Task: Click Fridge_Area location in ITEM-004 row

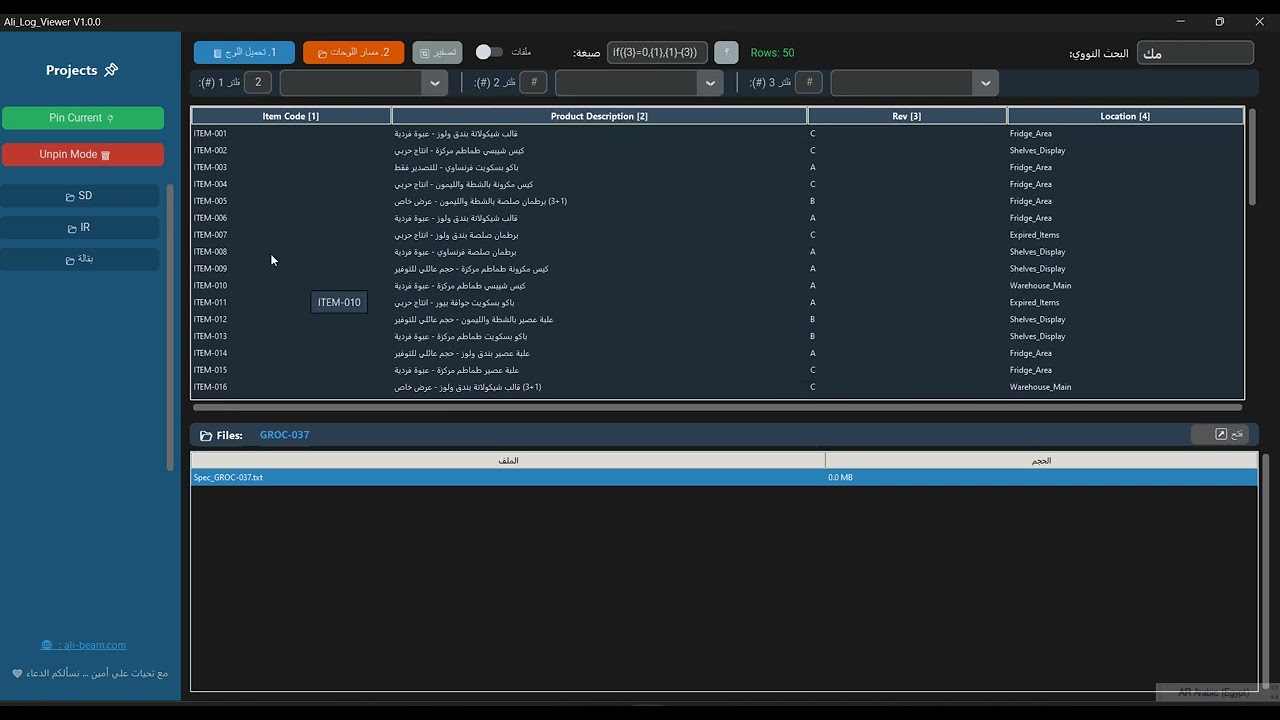Action: point(1030,184)
